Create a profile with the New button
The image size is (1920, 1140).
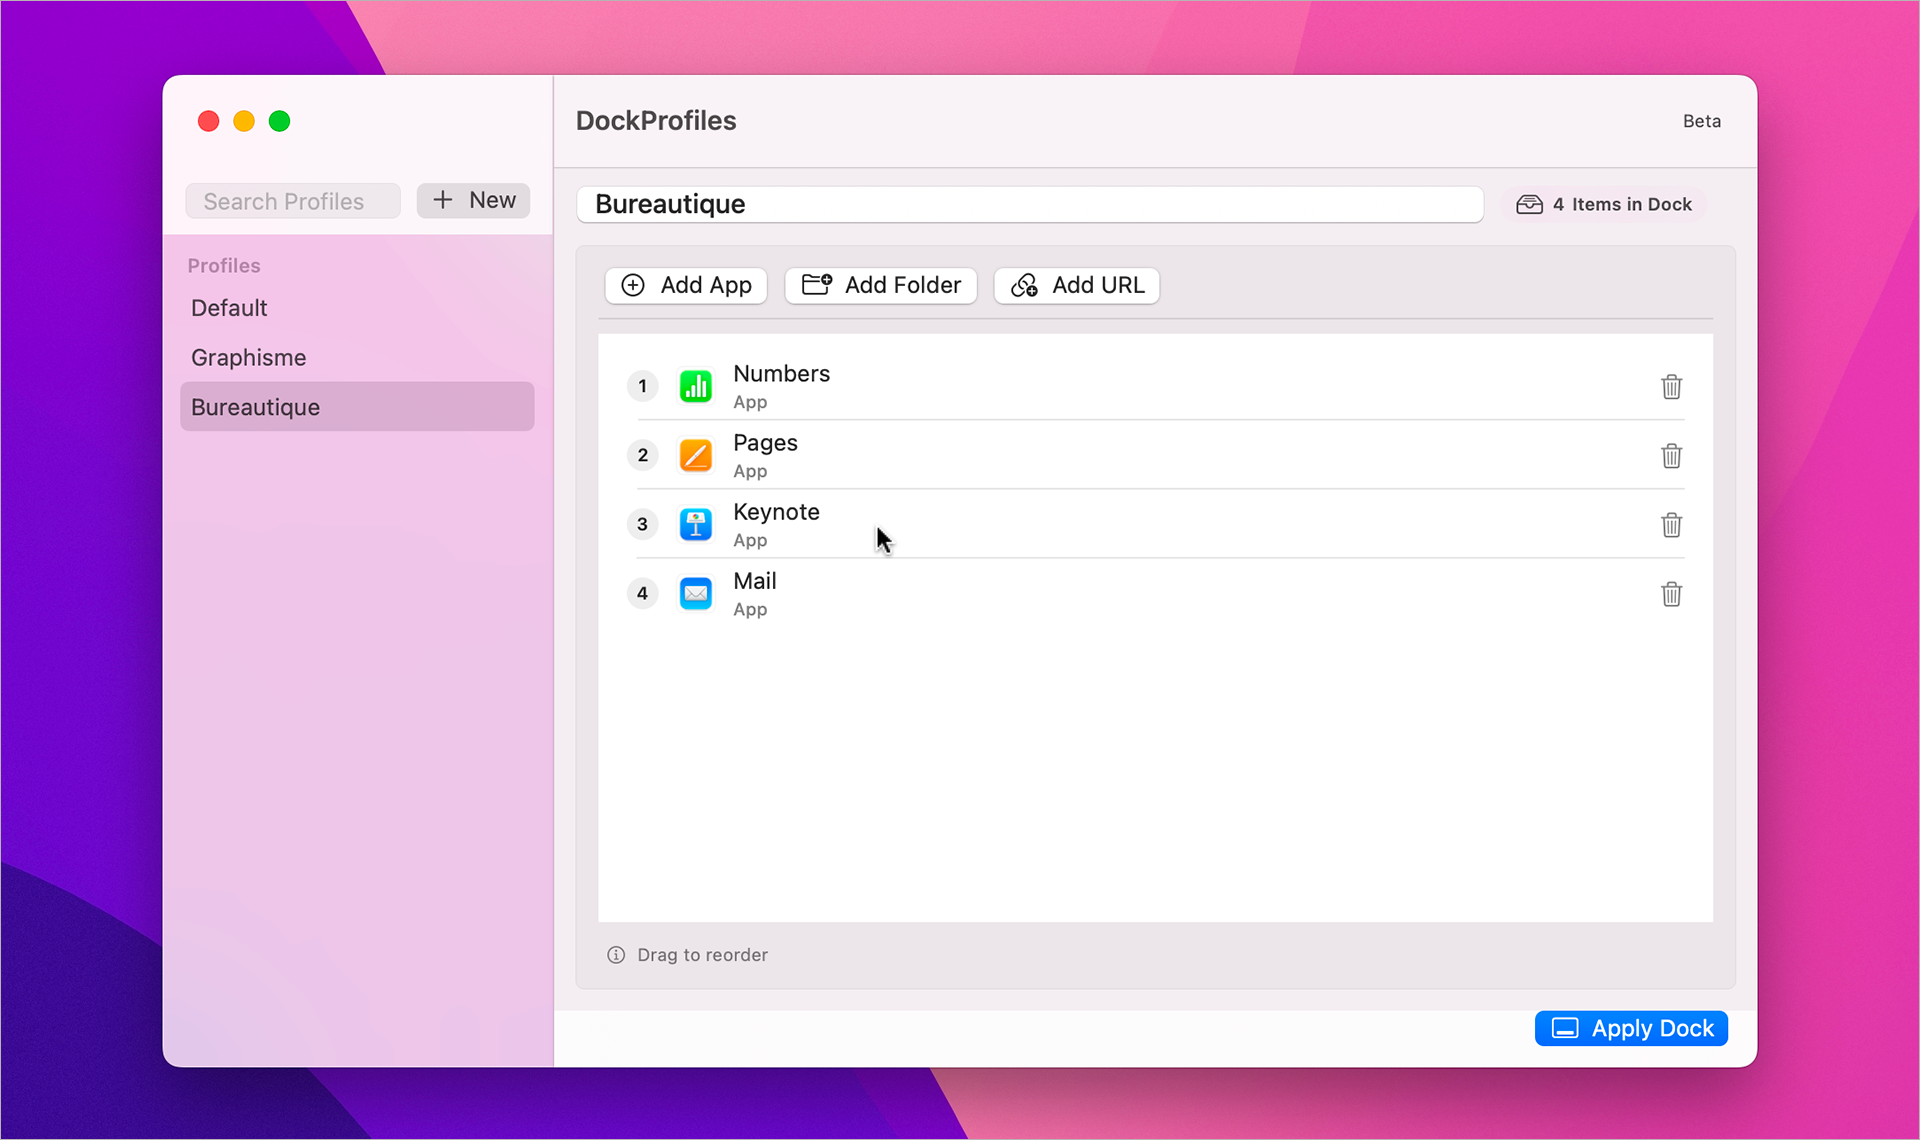point(472,200)
